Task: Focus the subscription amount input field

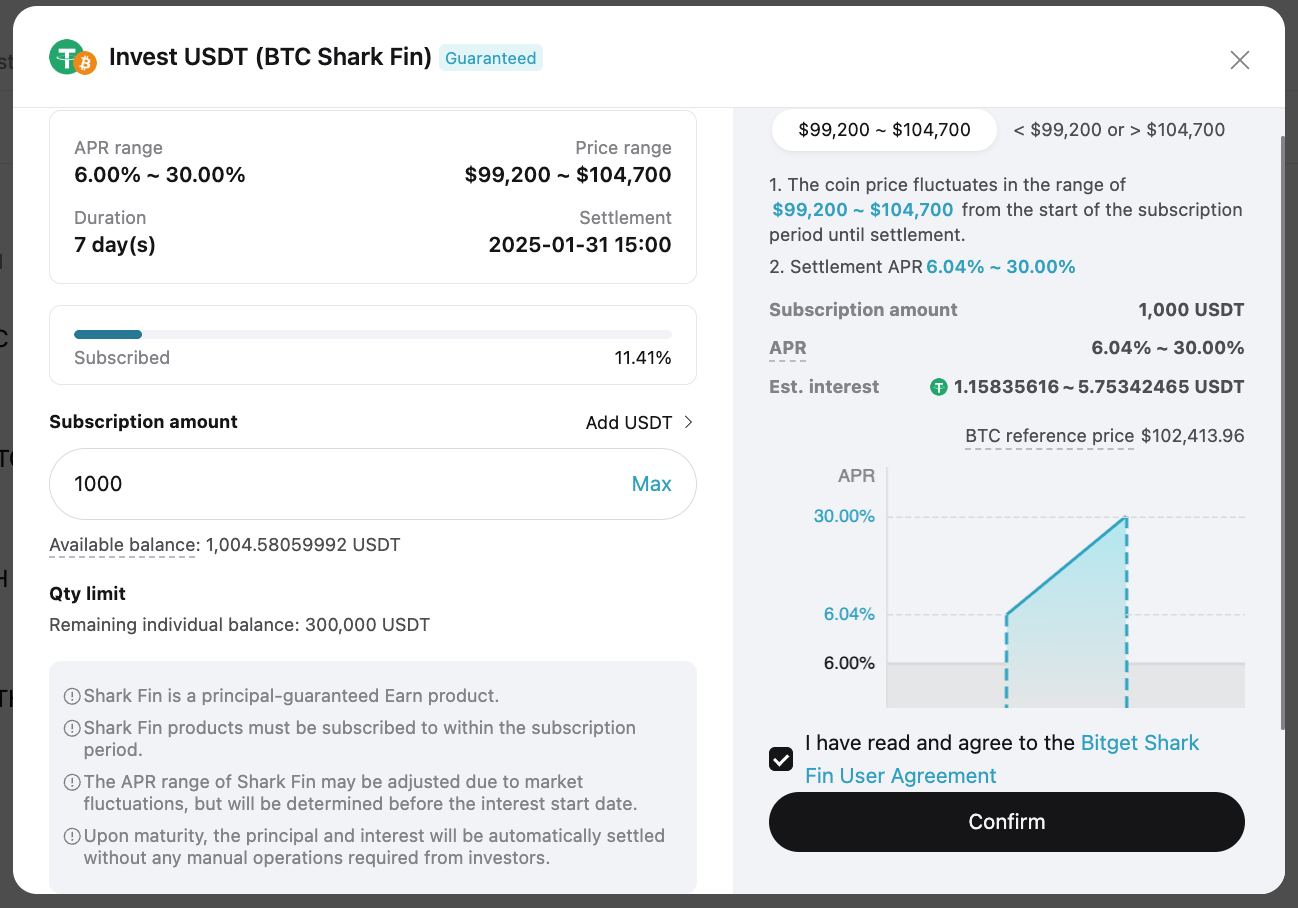Action: pyautogui.click(x=373, y=484)
